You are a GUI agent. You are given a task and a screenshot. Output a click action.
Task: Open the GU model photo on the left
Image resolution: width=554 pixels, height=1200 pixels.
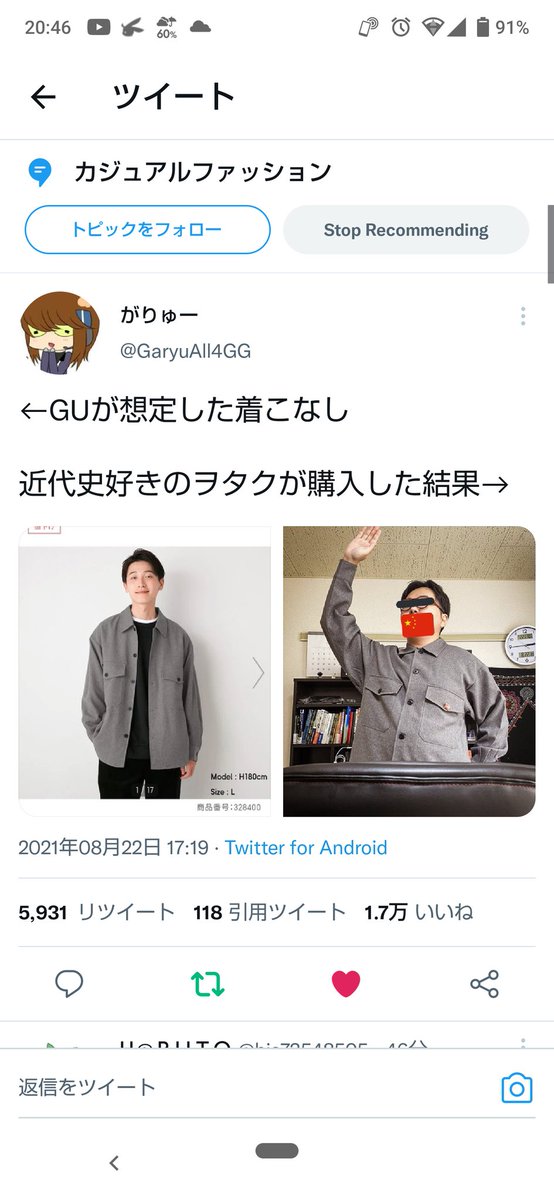click(x=145, y=671)
